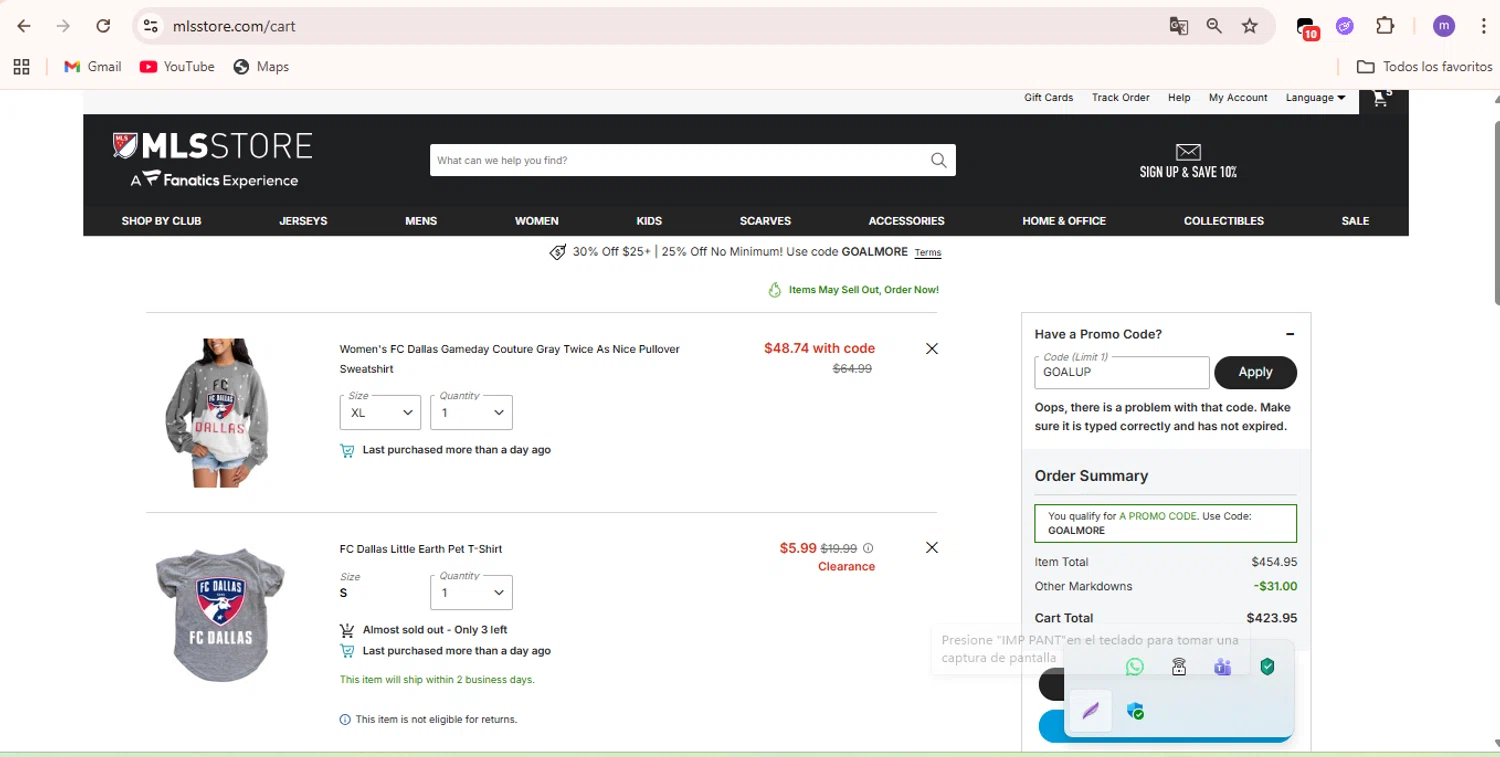Viewport: 1500px width, 757px height.
Task: Click the not-eligible-for-returns info icon
Action: coord(345,720)
